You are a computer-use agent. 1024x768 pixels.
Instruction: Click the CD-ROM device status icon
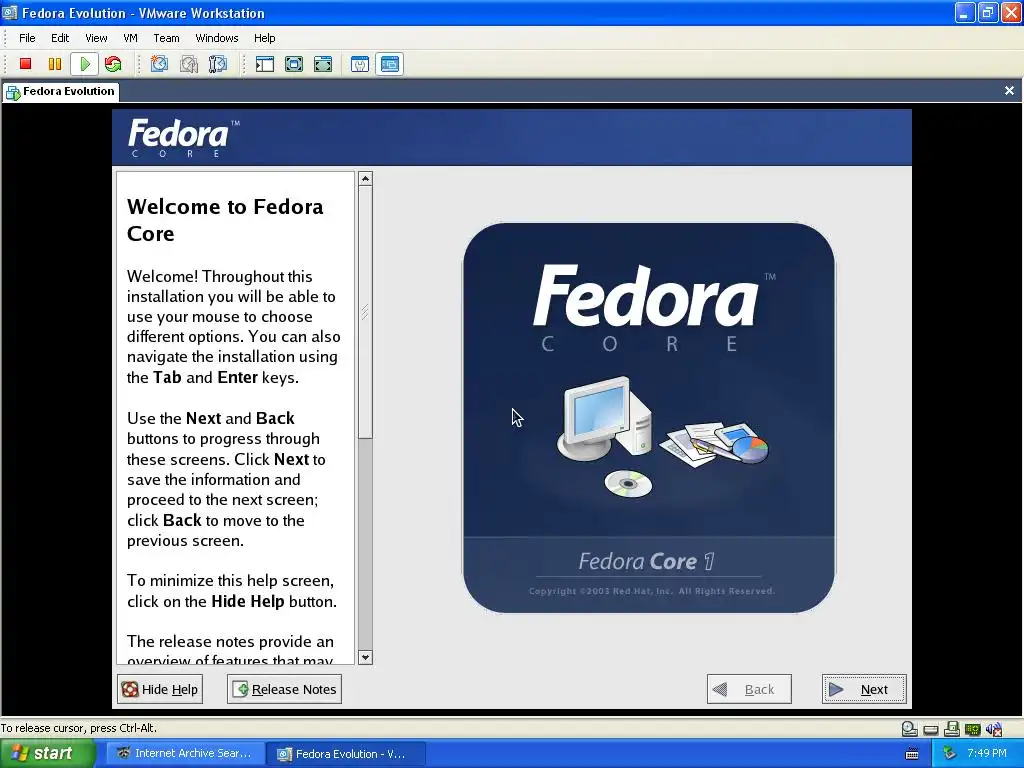point(909,729)
